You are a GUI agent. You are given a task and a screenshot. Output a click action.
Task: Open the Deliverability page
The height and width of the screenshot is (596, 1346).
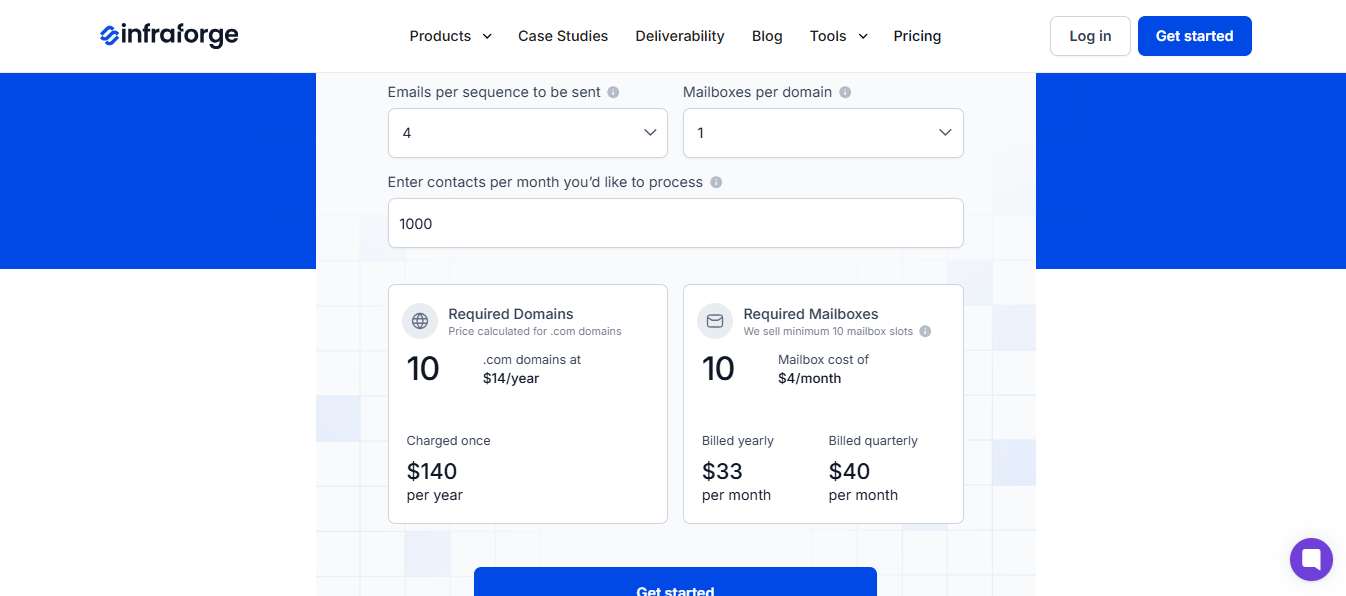click(x=680, y=36)
